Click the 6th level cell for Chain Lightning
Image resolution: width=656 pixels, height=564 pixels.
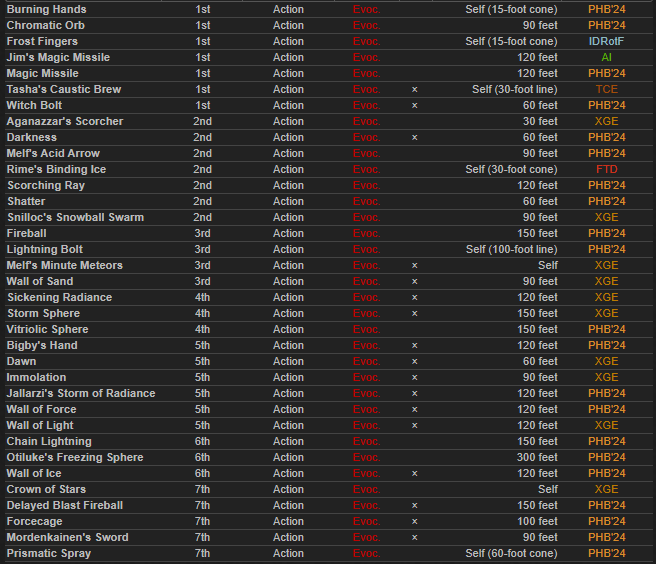pyautogui.click(x=202, y=441)
